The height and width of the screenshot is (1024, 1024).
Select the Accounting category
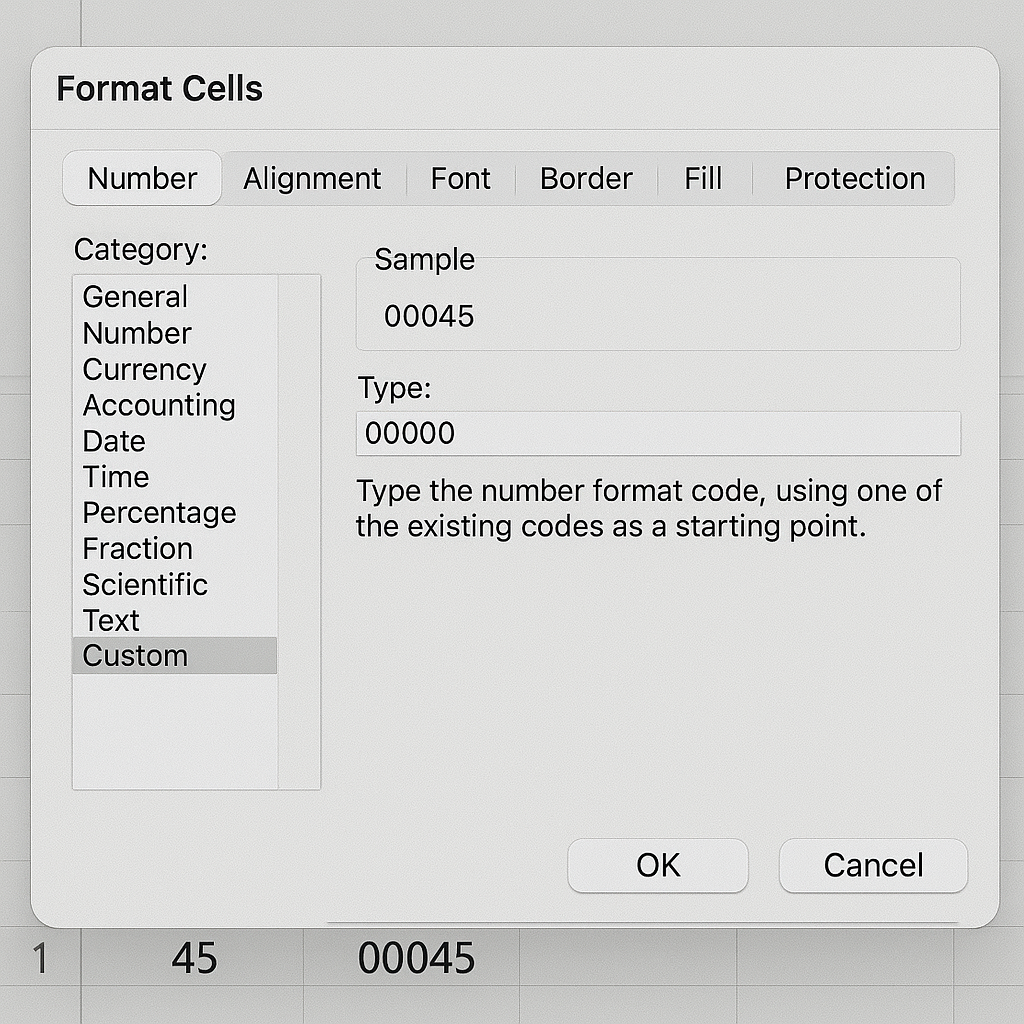pyautogui.click(x=159, y=405)
